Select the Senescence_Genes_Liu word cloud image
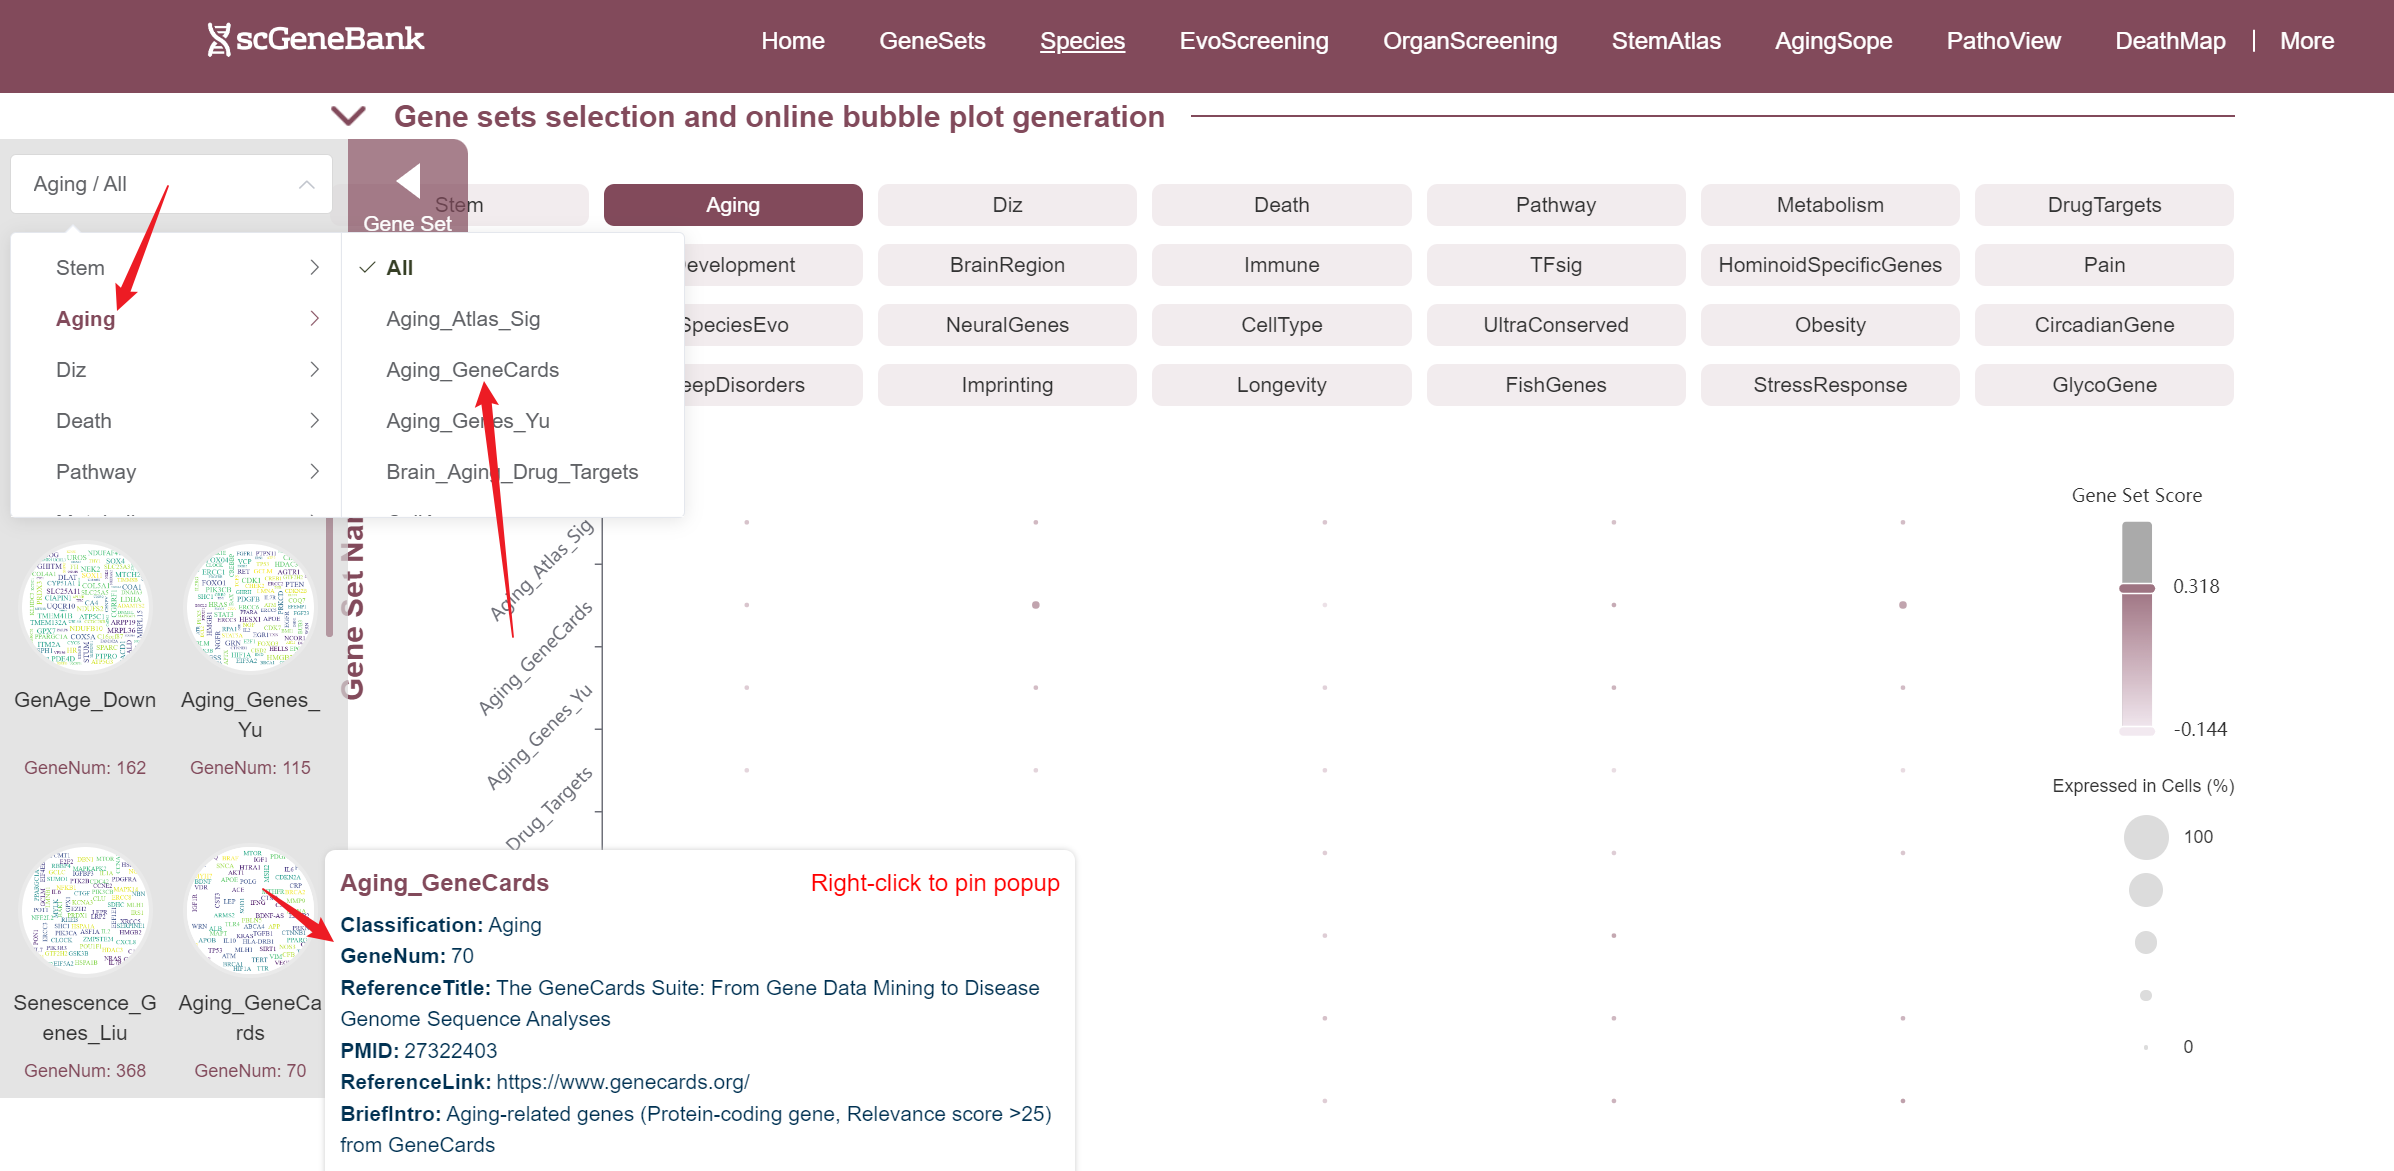 coord(86,911)
